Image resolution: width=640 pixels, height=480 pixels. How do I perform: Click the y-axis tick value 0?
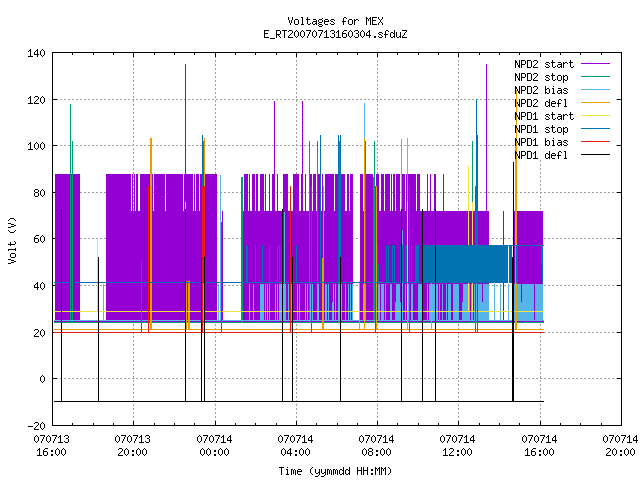[42, 379]
